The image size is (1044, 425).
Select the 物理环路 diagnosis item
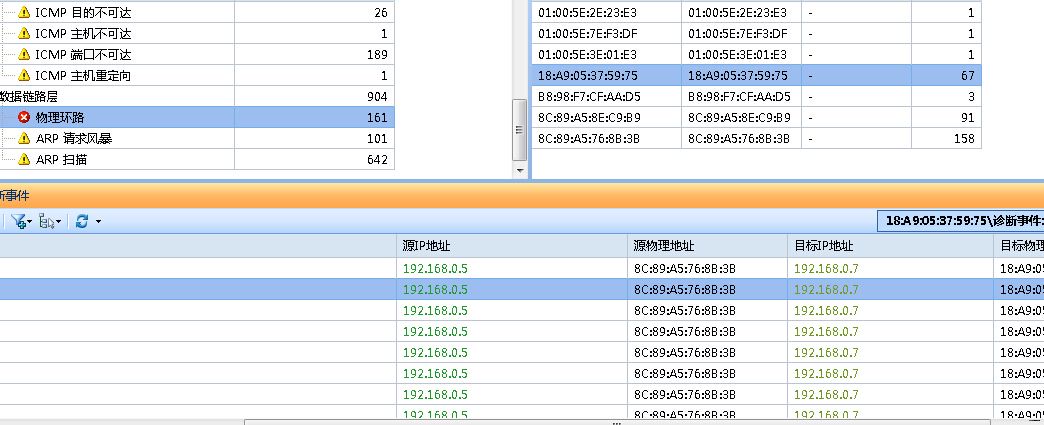coord(197,117)
